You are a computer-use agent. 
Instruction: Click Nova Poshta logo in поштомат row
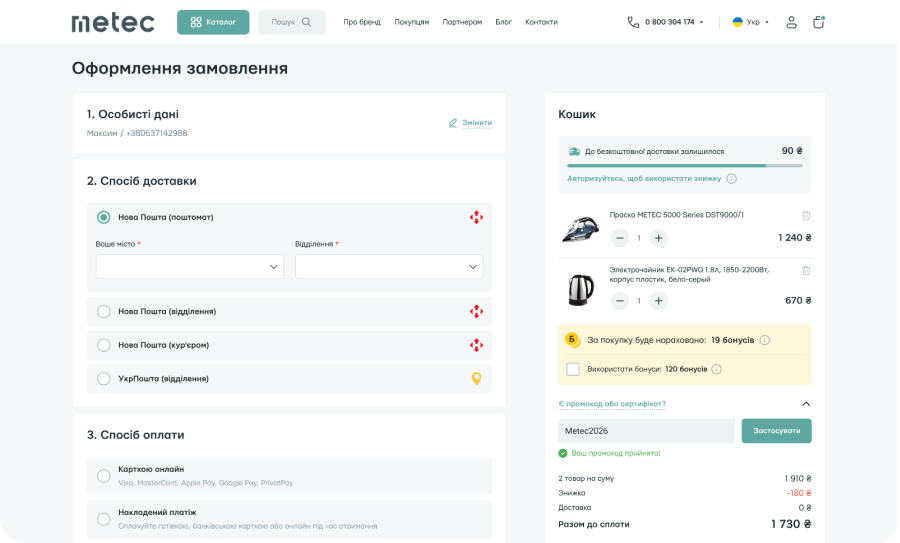(476, 218)
